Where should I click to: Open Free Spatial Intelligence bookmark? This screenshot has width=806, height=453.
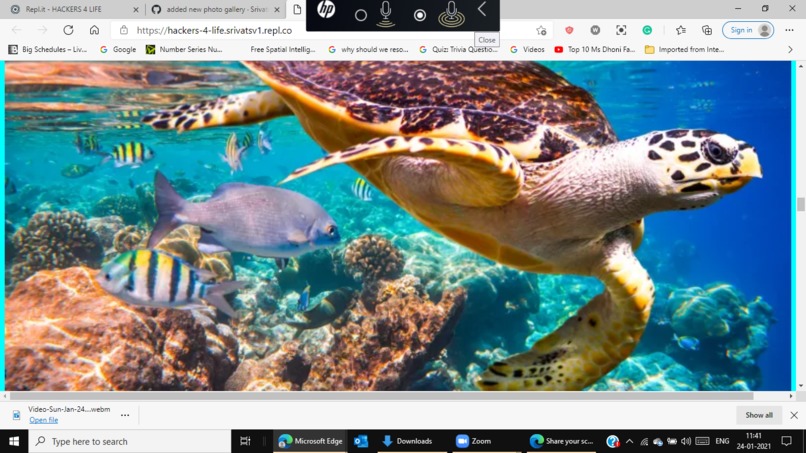(283, 49)
